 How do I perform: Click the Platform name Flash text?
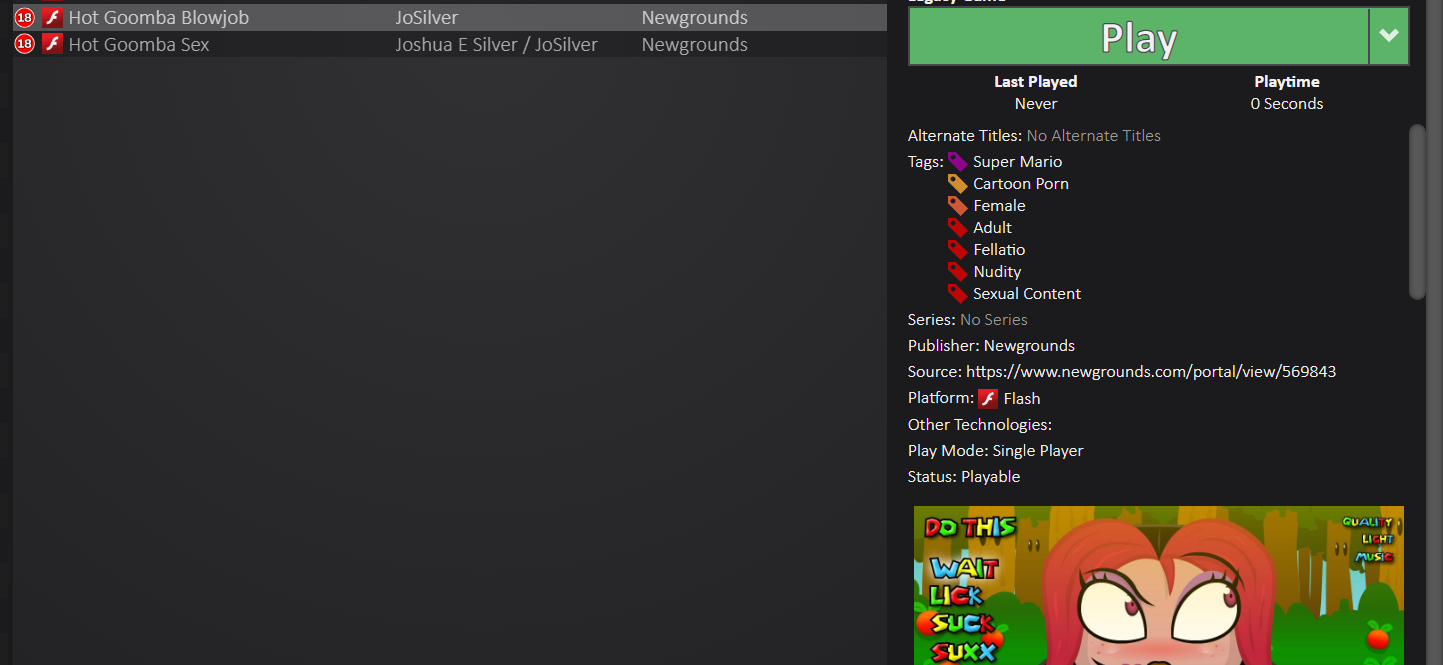(x=1022, y=398)
